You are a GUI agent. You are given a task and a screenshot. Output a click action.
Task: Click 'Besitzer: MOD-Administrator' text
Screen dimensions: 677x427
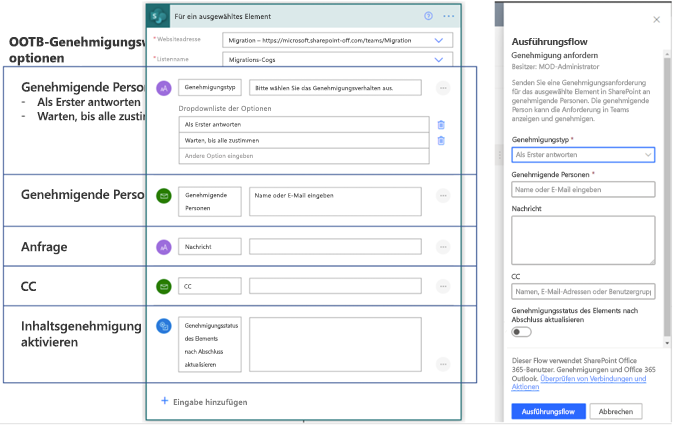[555, 66]
